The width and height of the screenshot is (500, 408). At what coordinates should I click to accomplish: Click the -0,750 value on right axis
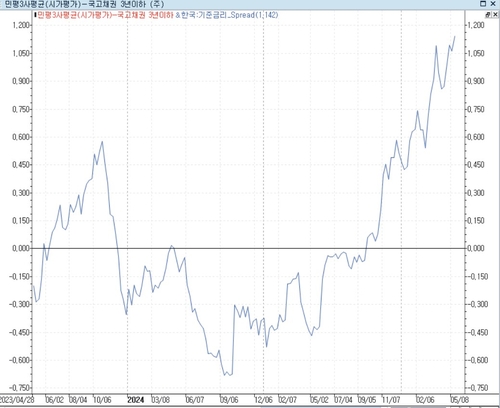pos(478,388)
